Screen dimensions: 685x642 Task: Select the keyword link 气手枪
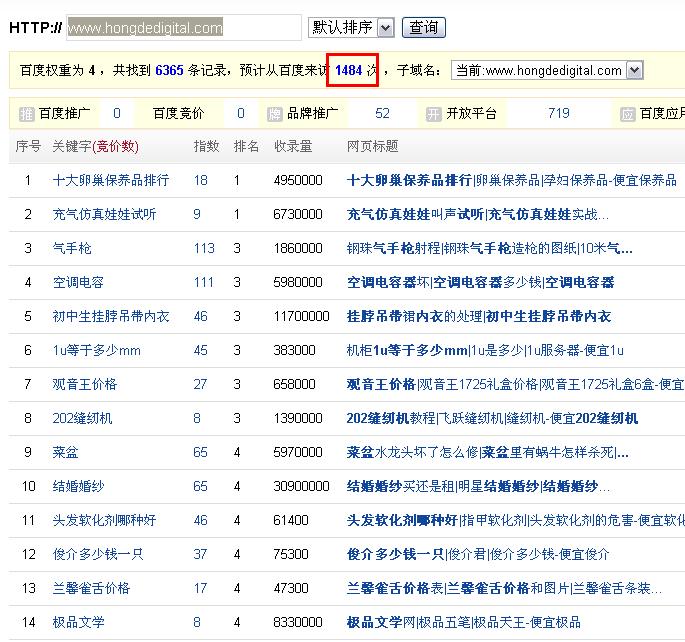point(72,249)
